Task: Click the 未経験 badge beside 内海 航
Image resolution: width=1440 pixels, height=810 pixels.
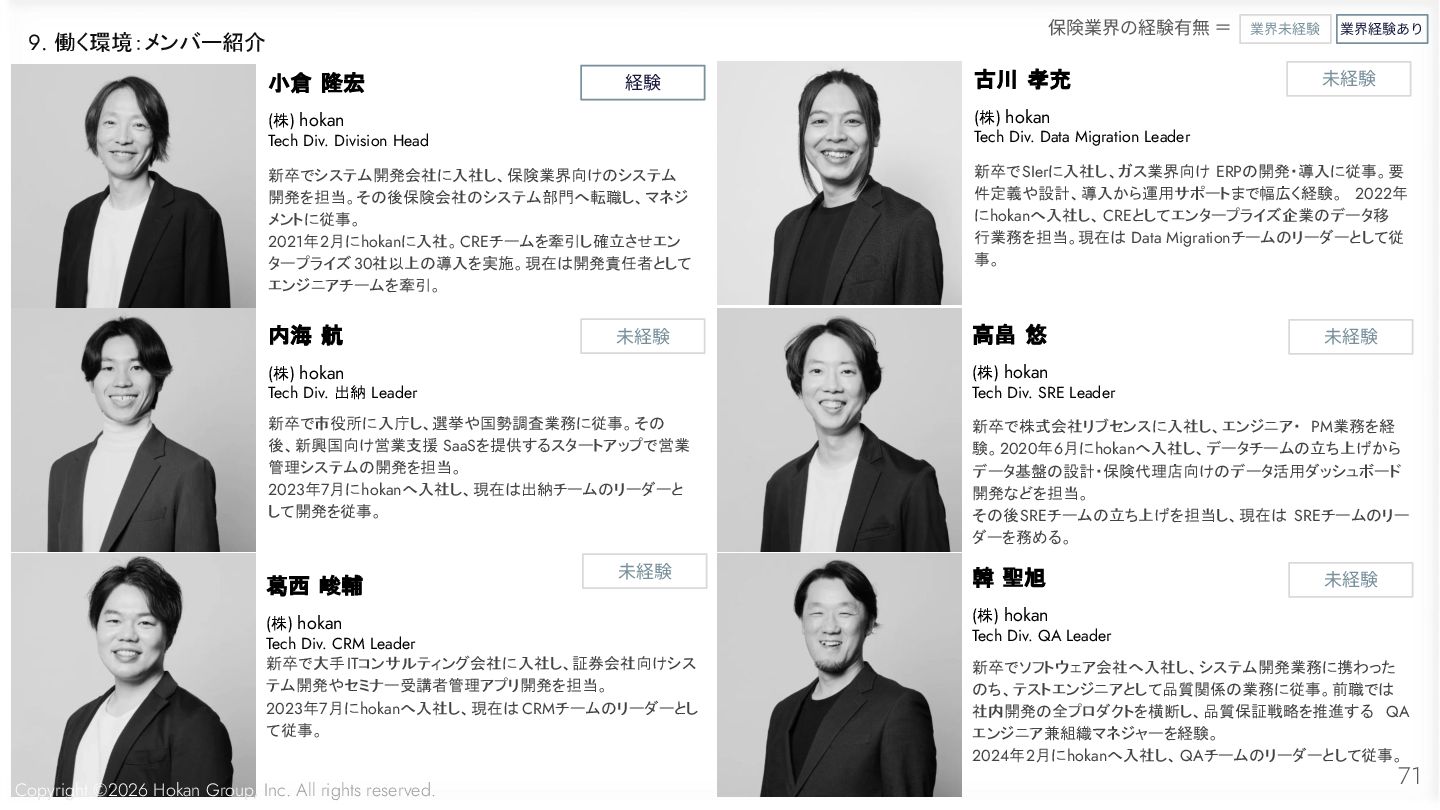Action: click(x=643, y=337)
